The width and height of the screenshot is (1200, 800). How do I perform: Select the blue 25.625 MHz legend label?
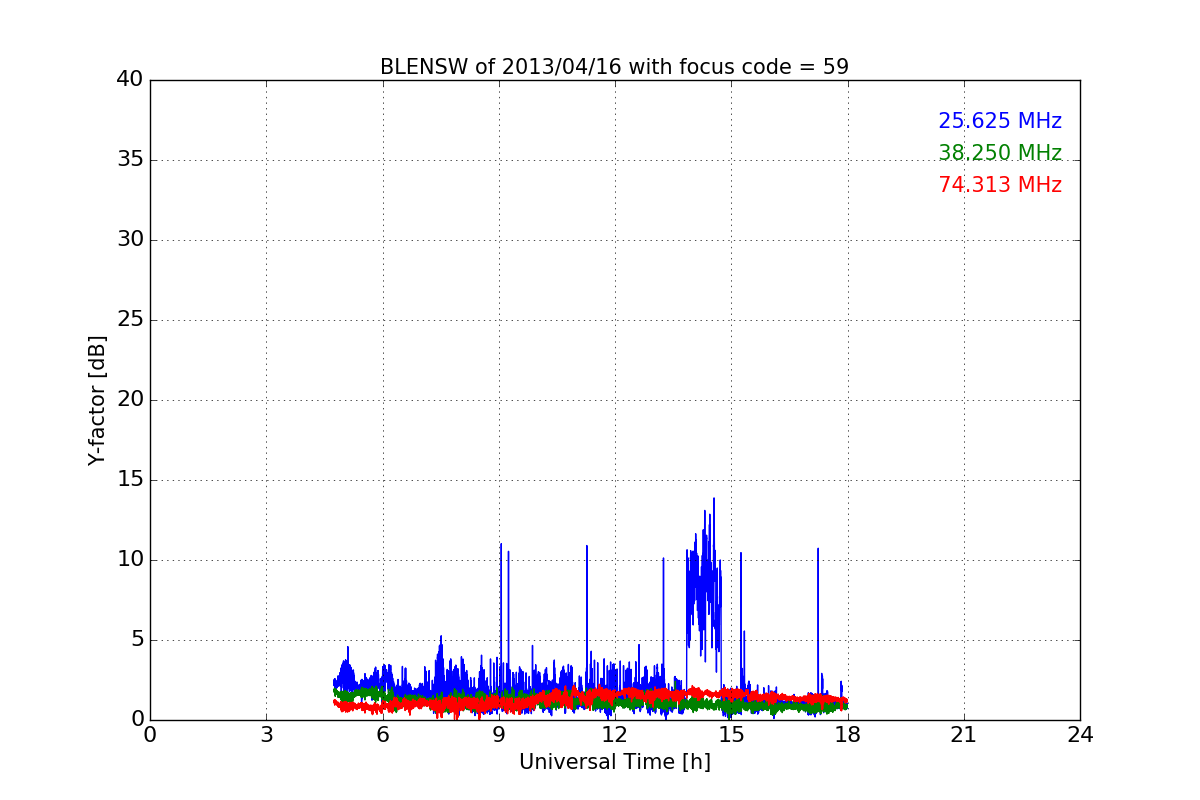(1000, 121)
